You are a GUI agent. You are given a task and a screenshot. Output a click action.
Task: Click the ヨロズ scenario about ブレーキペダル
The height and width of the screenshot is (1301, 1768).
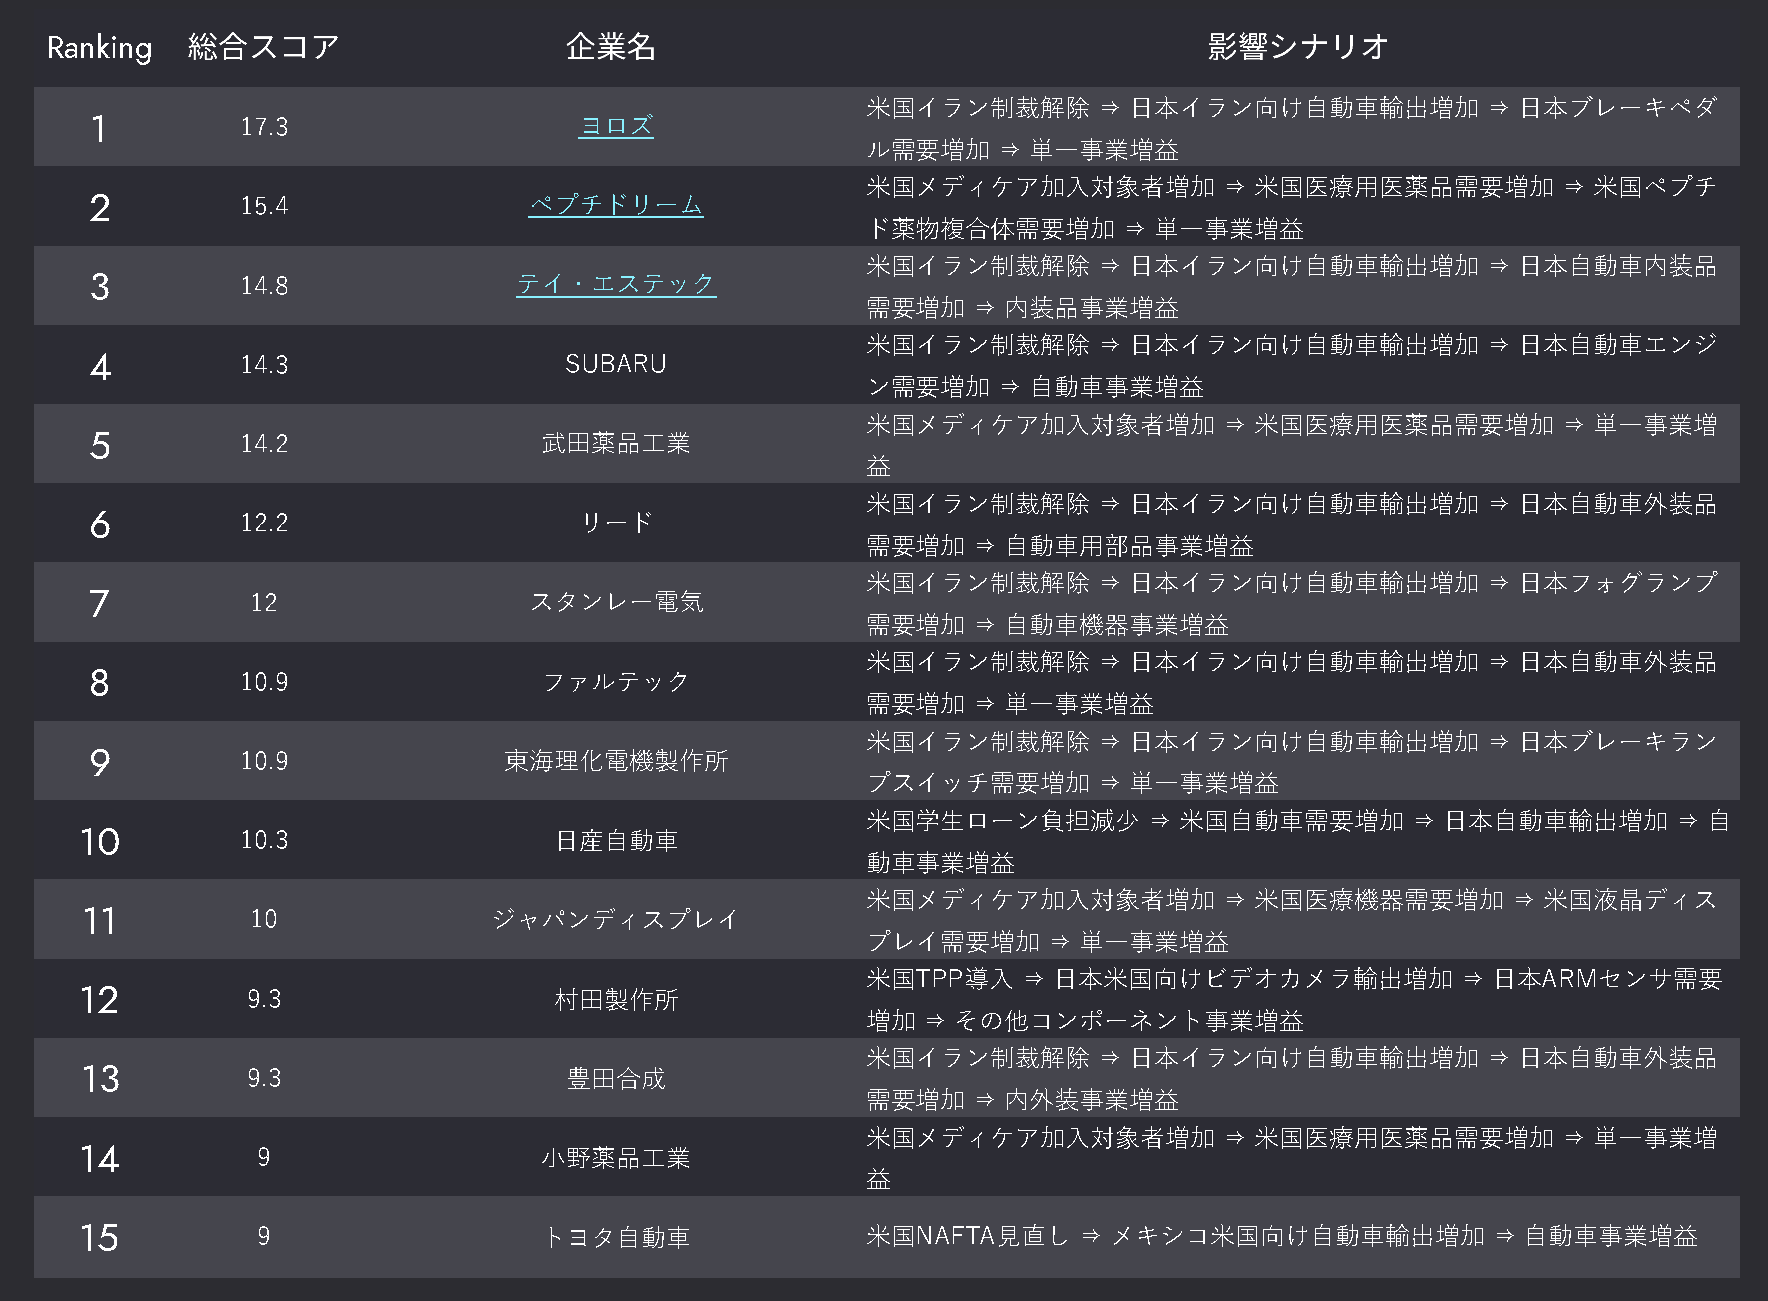1291,128
